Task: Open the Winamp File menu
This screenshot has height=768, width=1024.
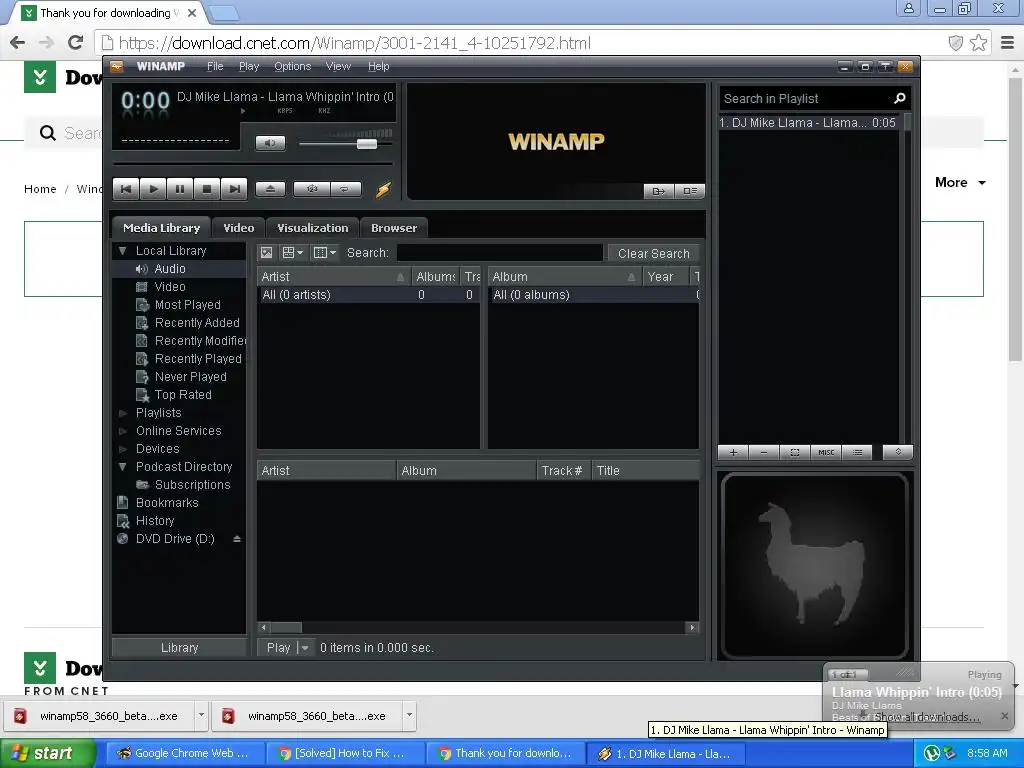Action: (215, 66)
